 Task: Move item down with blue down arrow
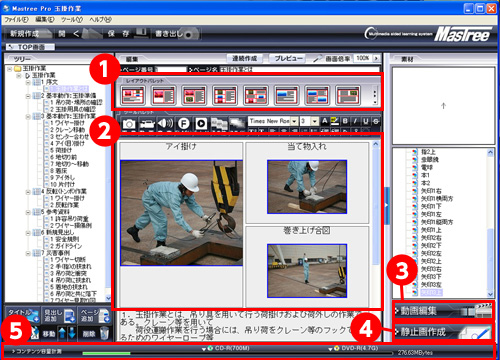pyautogui.click(x=72, y=333)
